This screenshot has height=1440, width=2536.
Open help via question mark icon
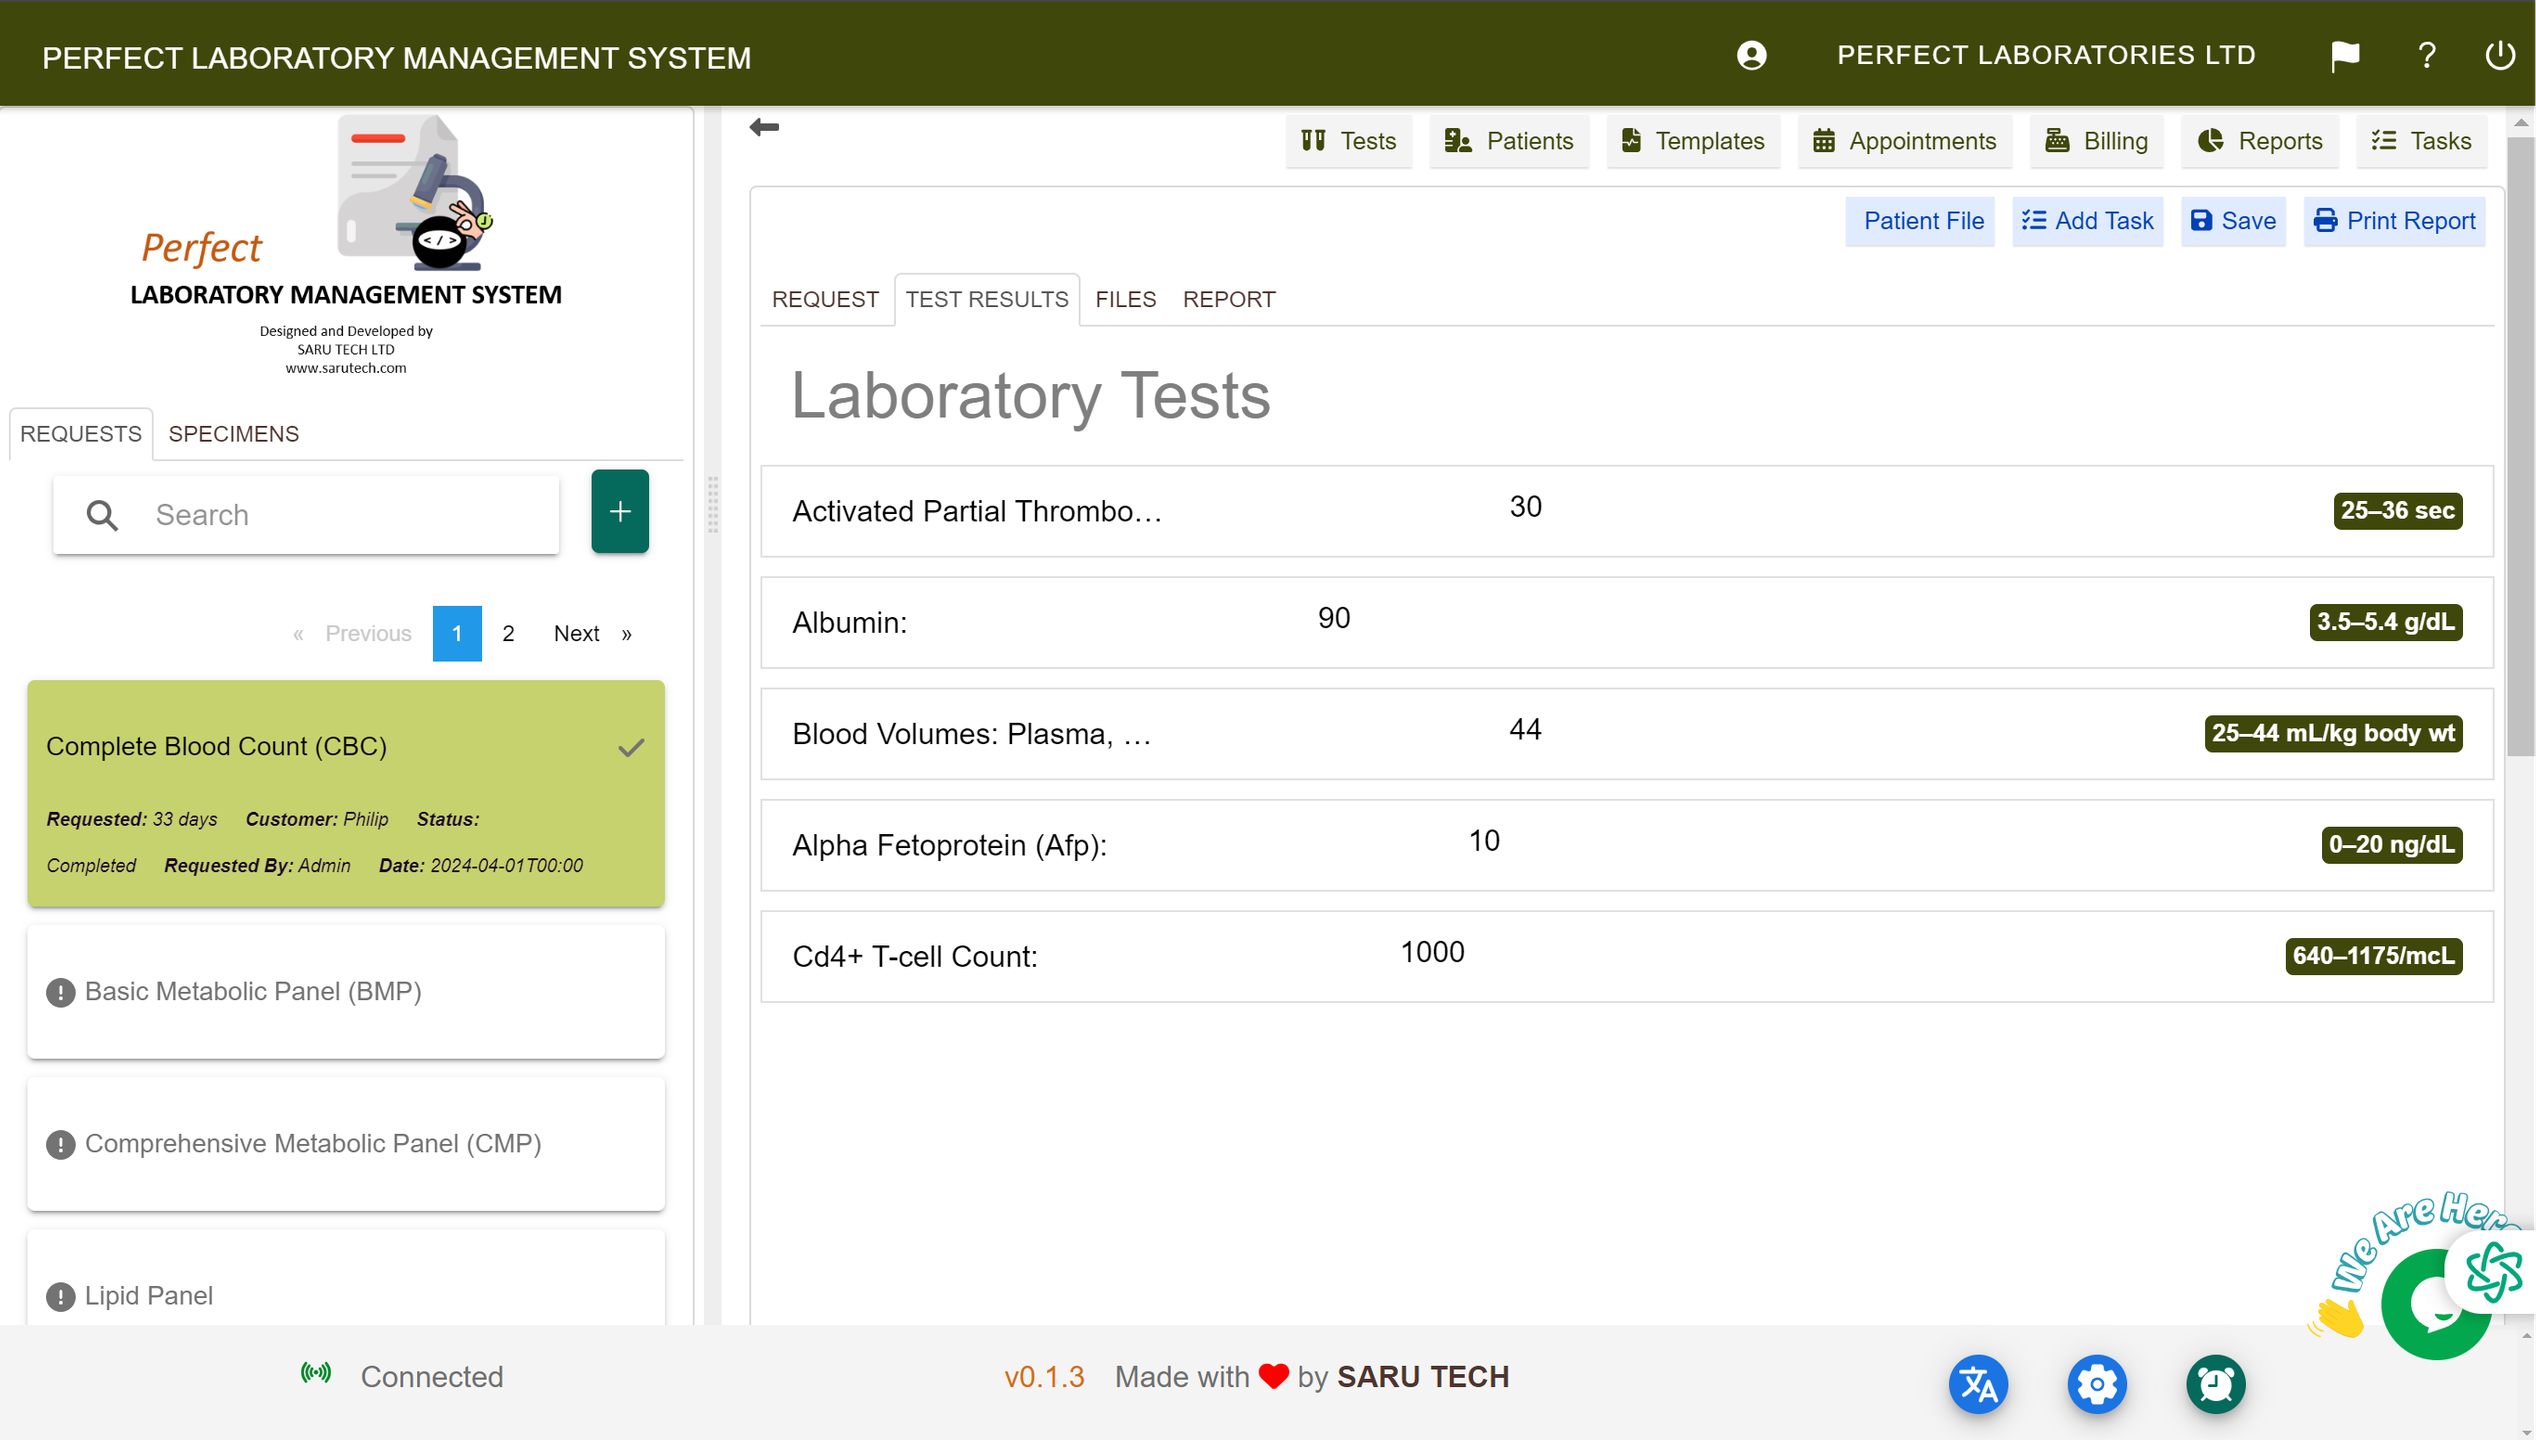click(x=2426, y=56)
